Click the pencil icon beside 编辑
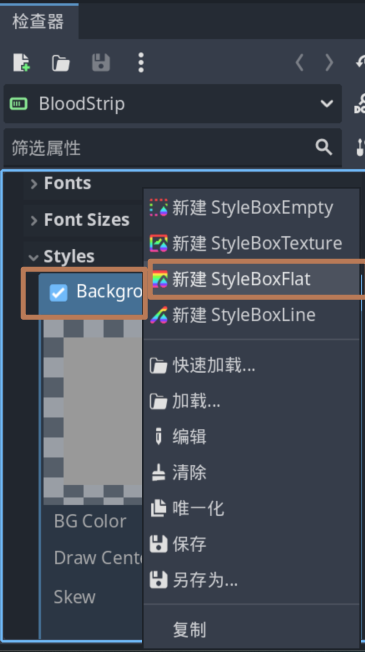This screenshot has height=652, width=365. [158, 437]
